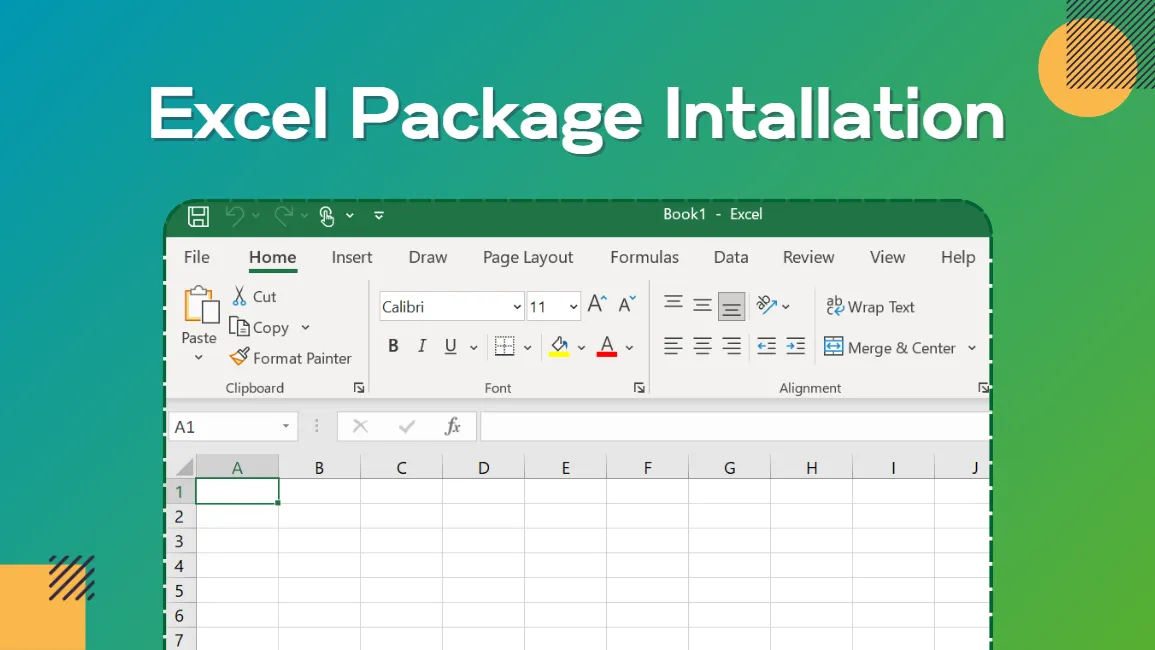
Task: Switch to the View tab
Action: tap(887, 257)
